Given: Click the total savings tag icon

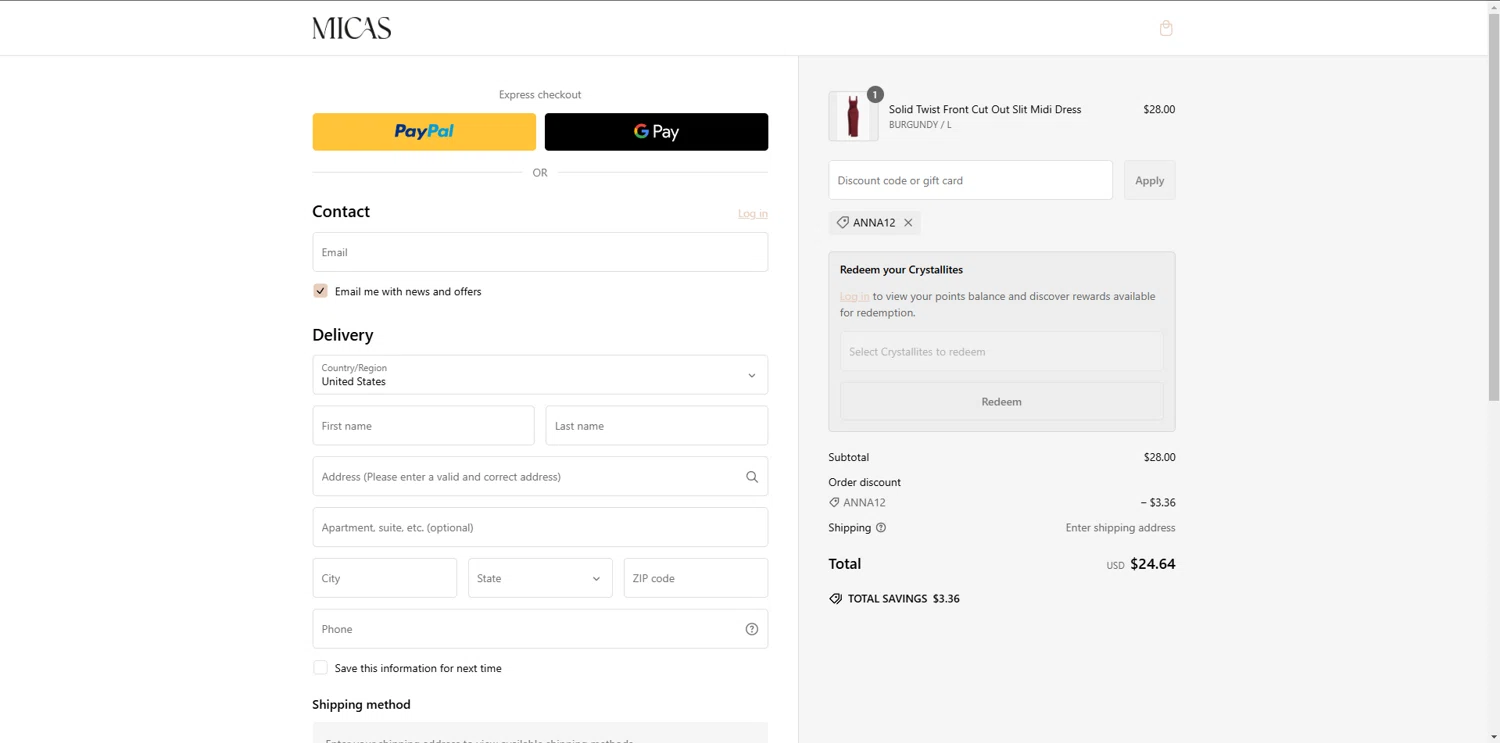Looking at the screenshot, I should click(836, 599).
